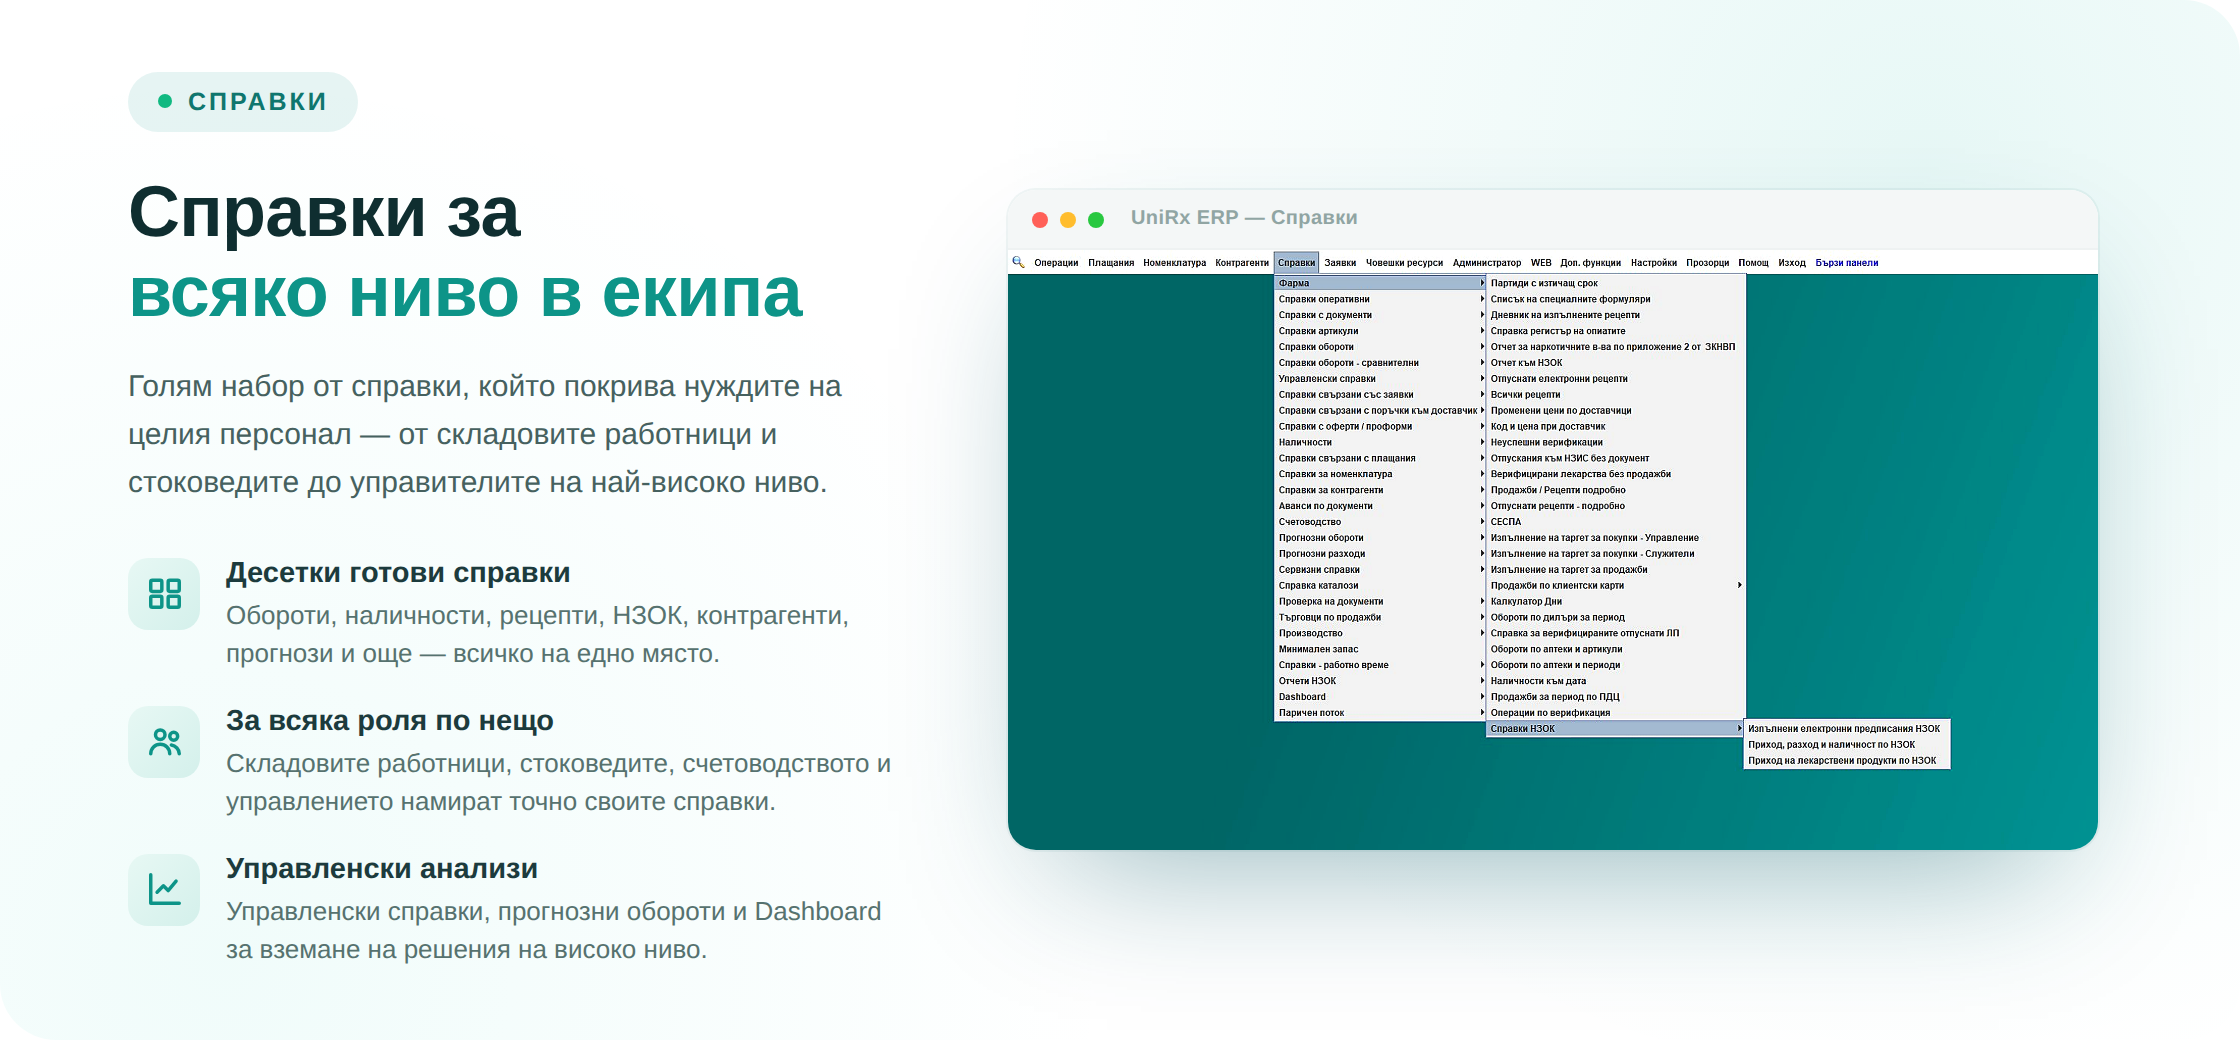Select Проверка на документи entry
This screenshot has height=1040, width=2240.
[x=1380, y=602]
